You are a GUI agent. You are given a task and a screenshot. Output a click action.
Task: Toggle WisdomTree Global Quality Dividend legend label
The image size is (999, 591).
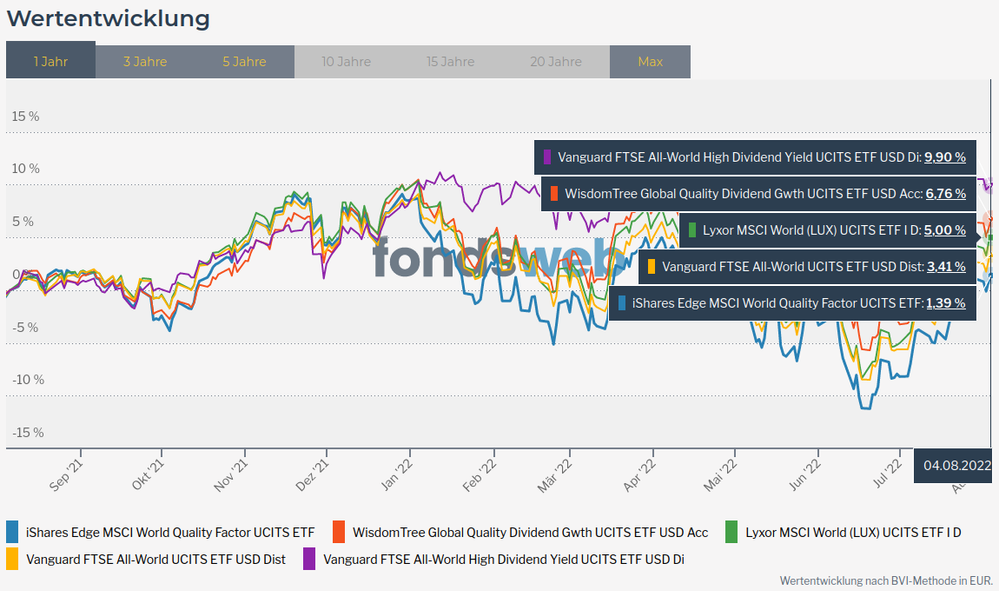point(530,532)
